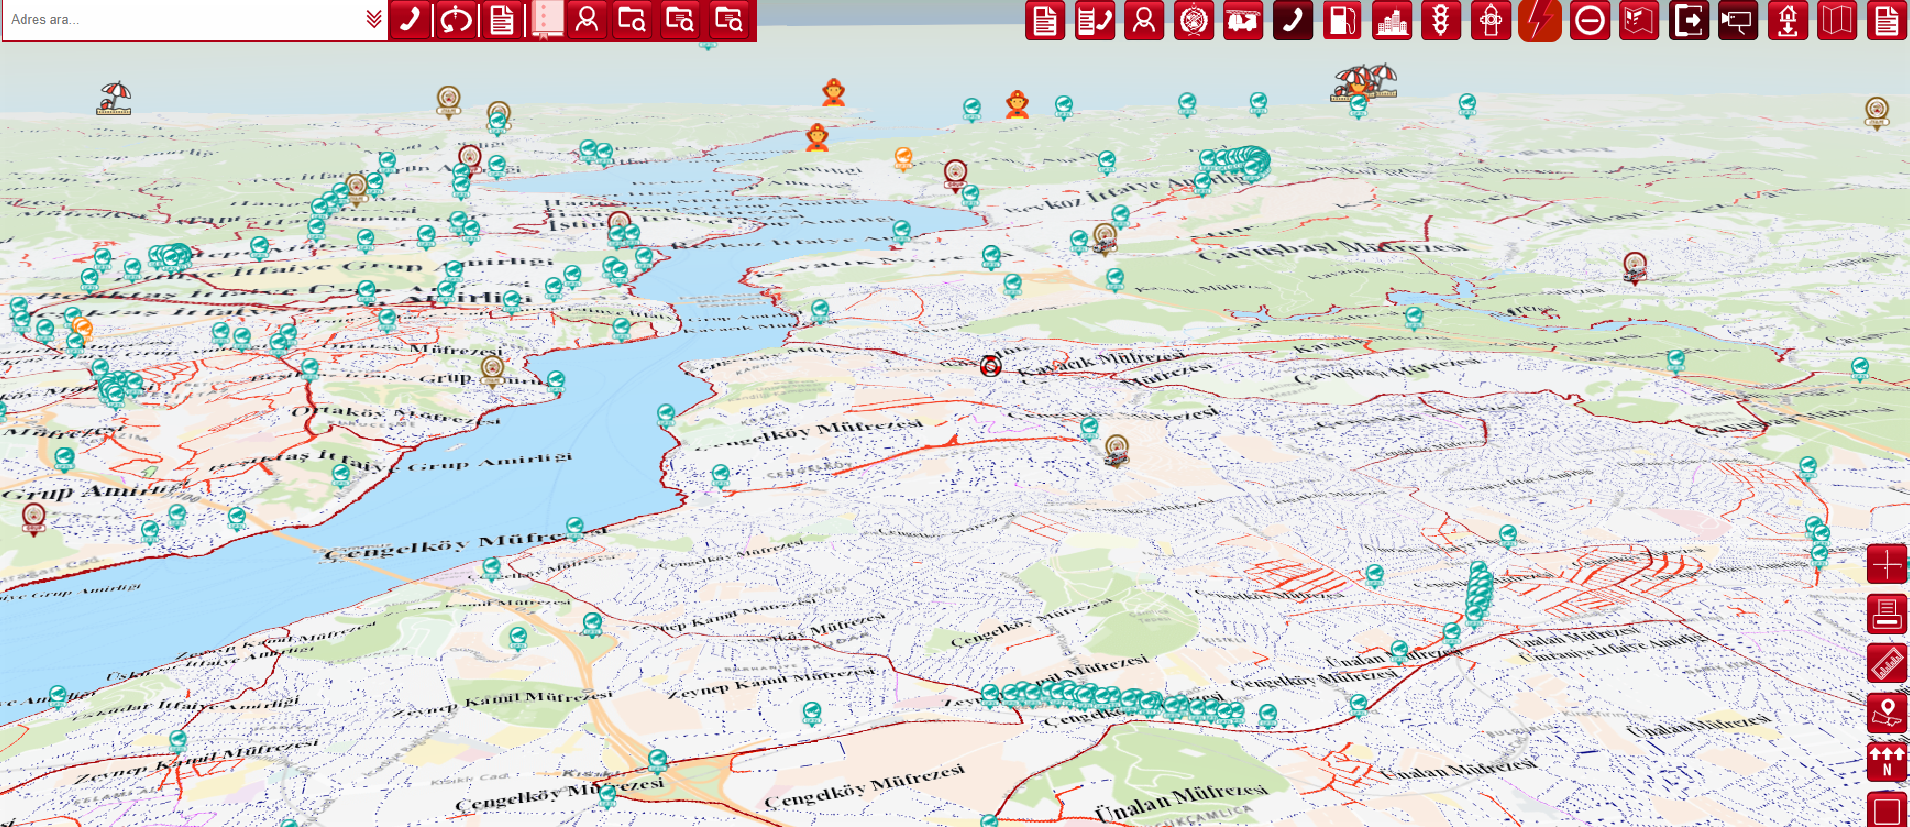Toggle the security camera icon
The image size is (1910, 827).
1738,20
